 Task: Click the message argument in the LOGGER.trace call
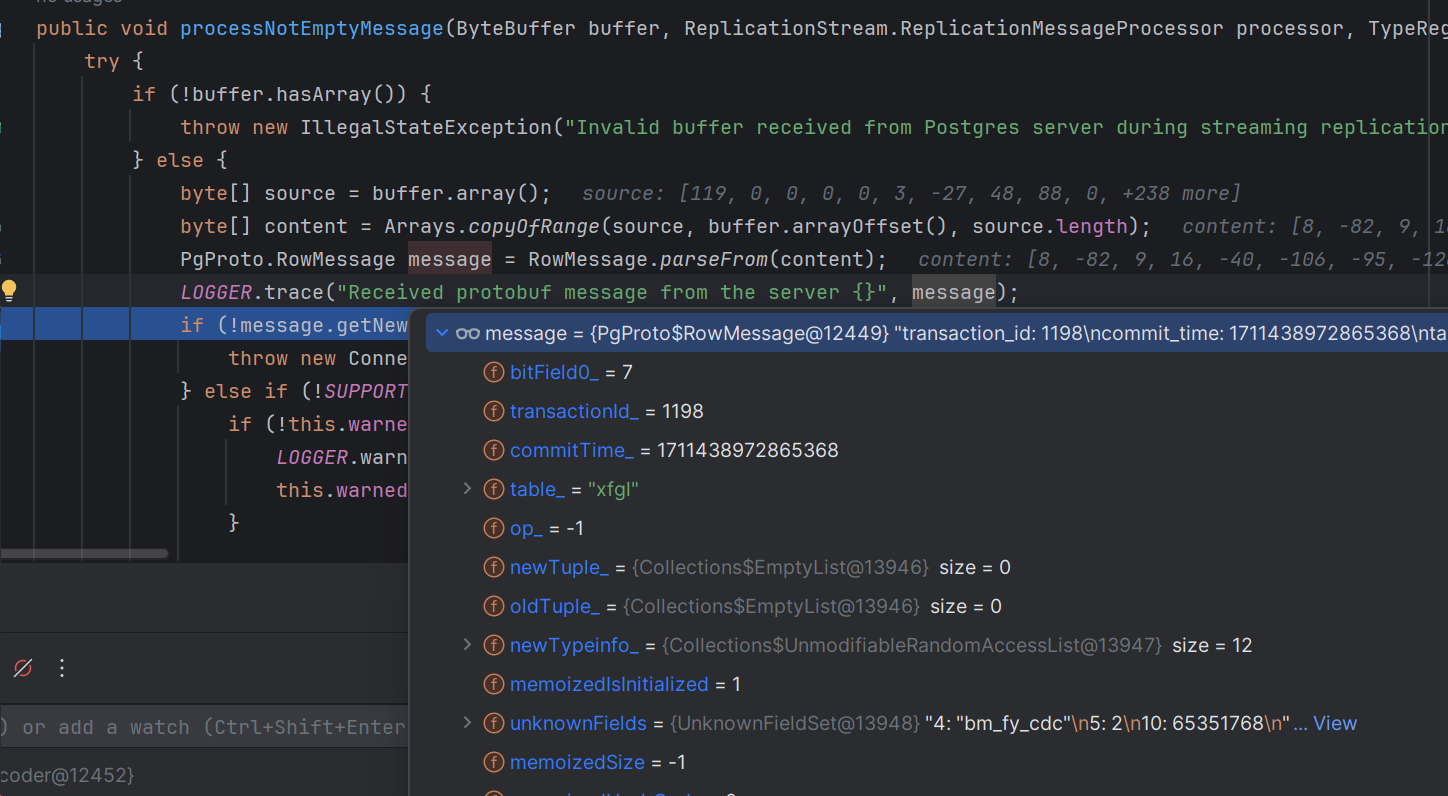pos(954,292)
